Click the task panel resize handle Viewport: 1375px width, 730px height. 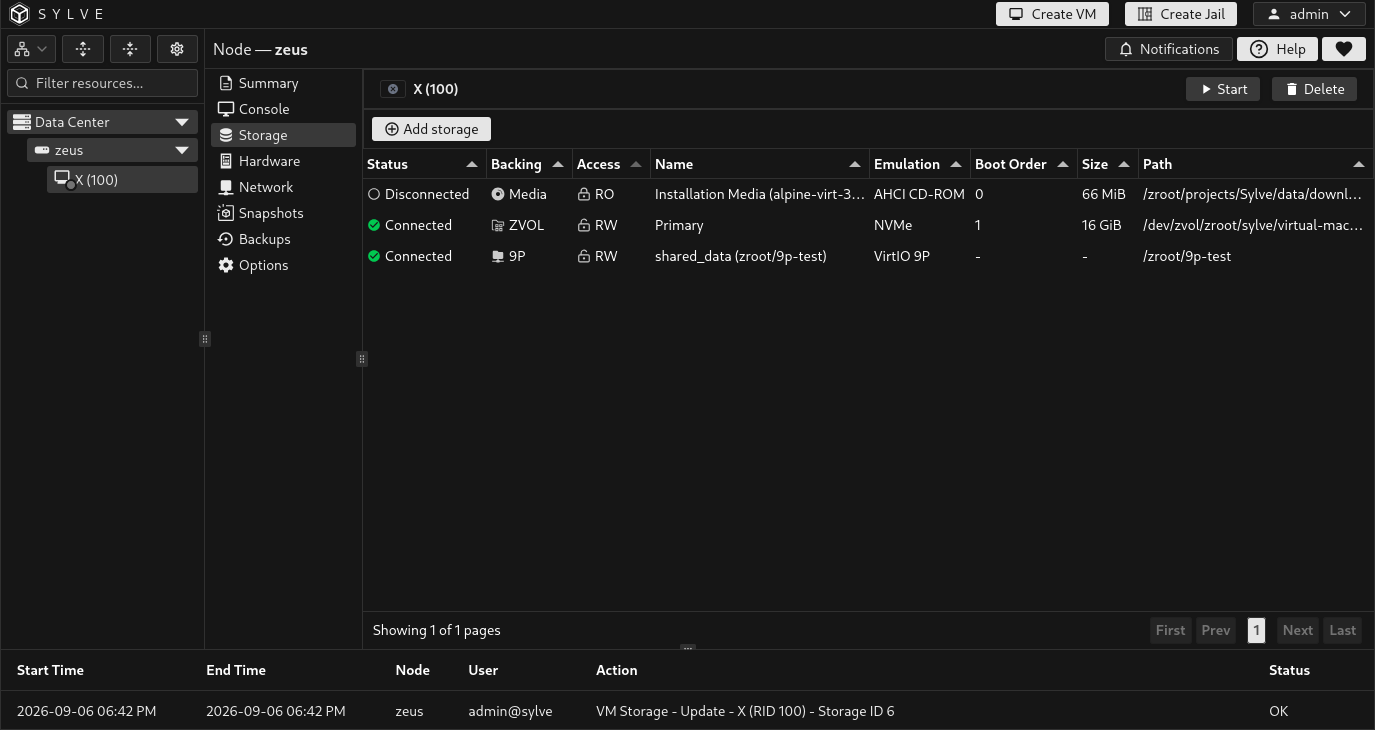click(688, 648)
